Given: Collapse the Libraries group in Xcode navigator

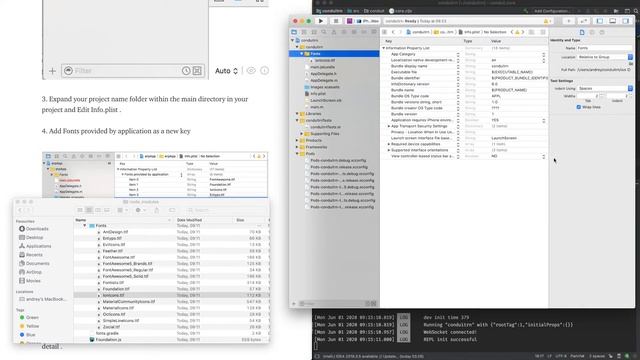Looking at the screenshot, I should pos(297,113).
